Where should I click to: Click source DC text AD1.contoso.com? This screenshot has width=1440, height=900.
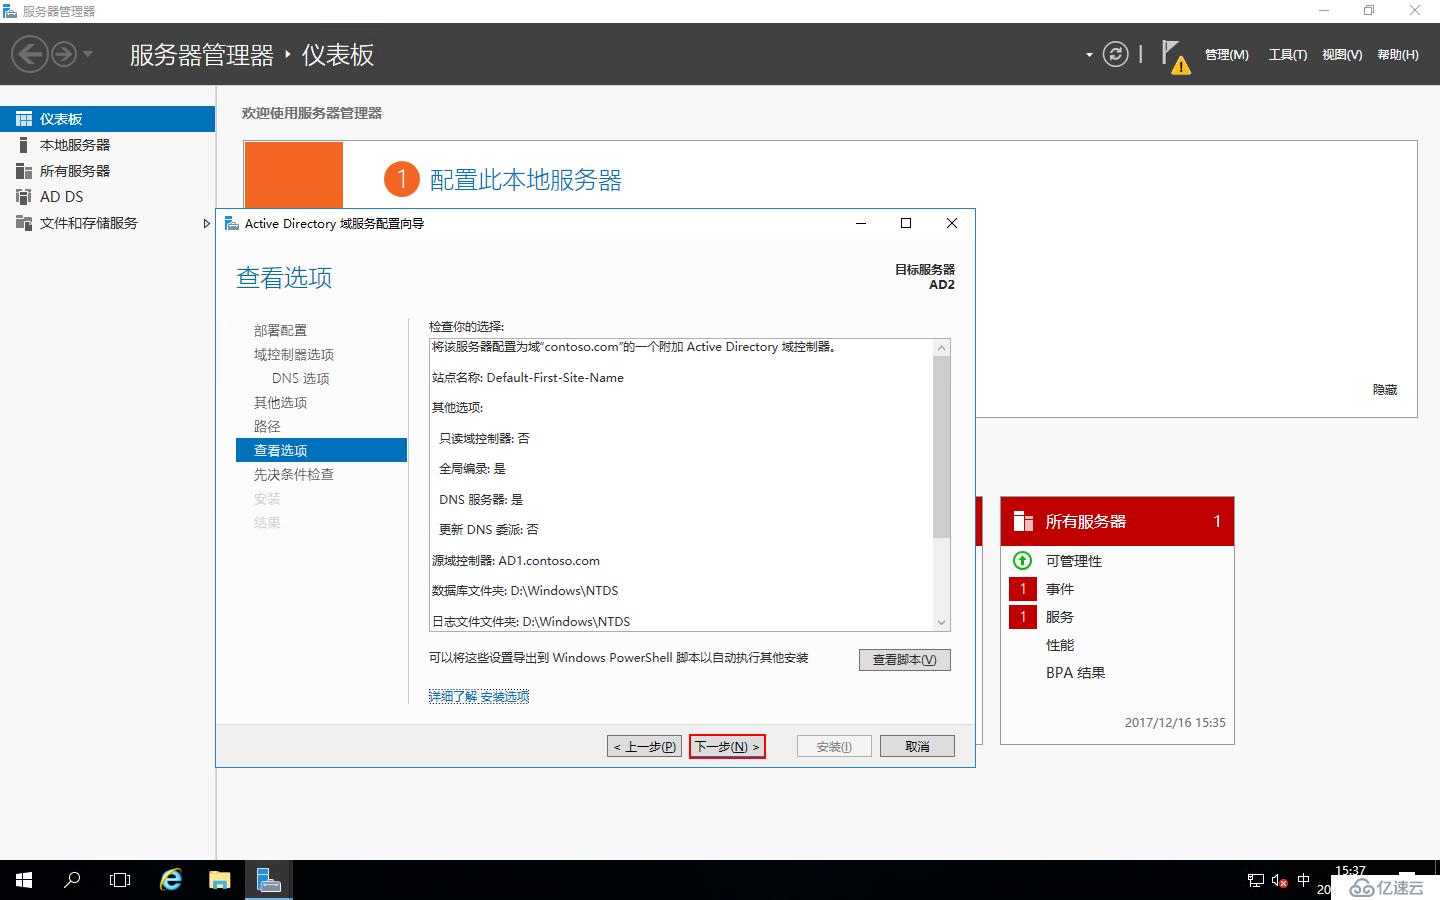[x=549, y=561]
